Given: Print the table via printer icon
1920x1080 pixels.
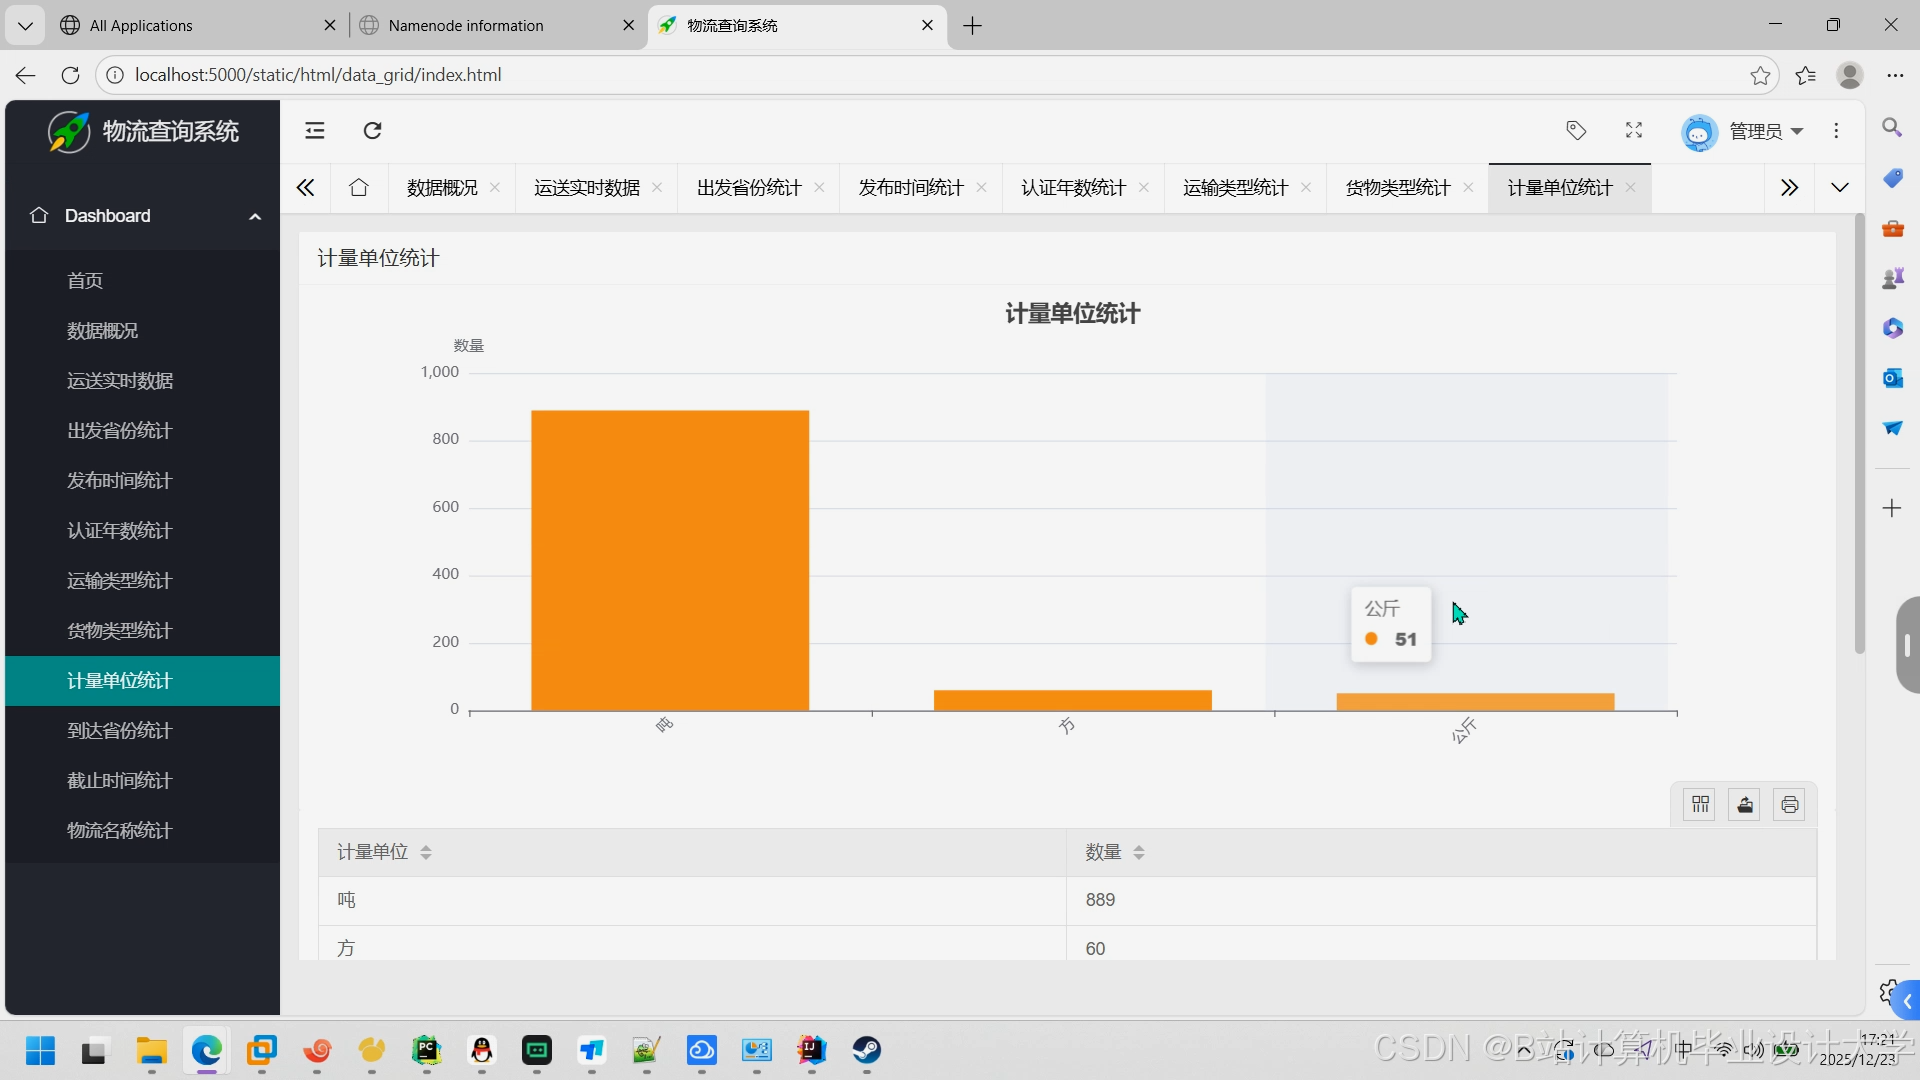Looking at the screenshot, I should [1790, 805].
